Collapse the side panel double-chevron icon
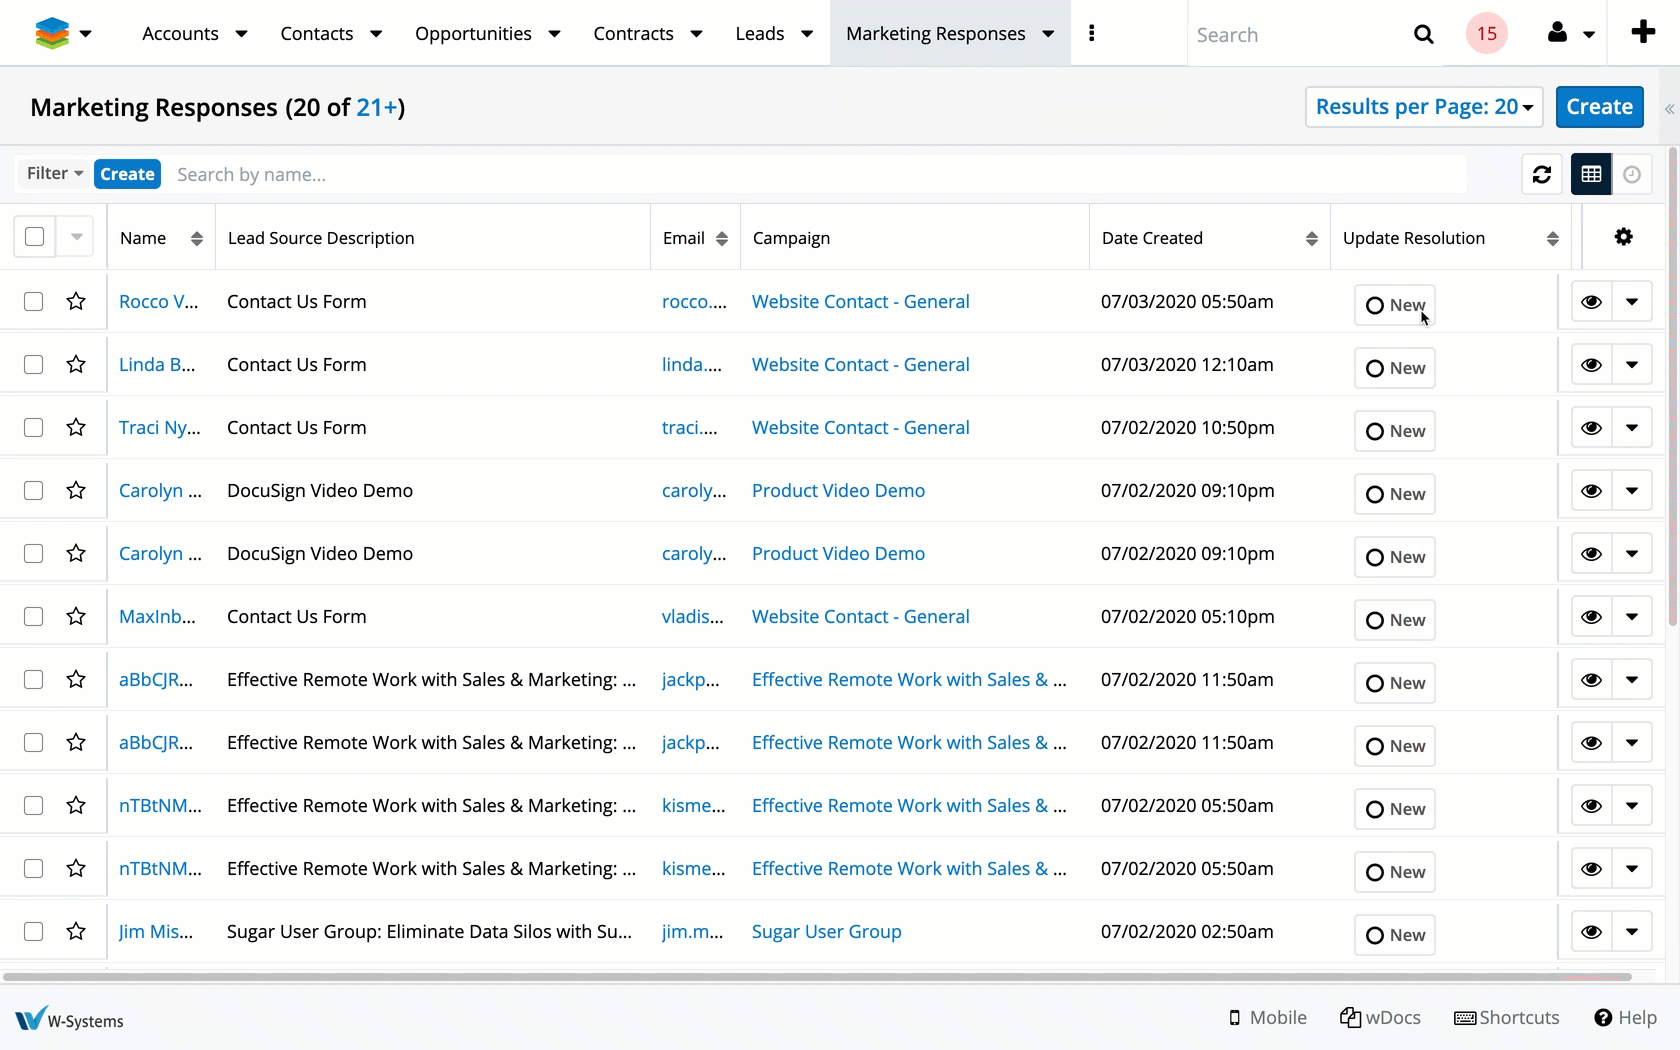This screenshot has width=1680, height=1050. click(1669, 109)
